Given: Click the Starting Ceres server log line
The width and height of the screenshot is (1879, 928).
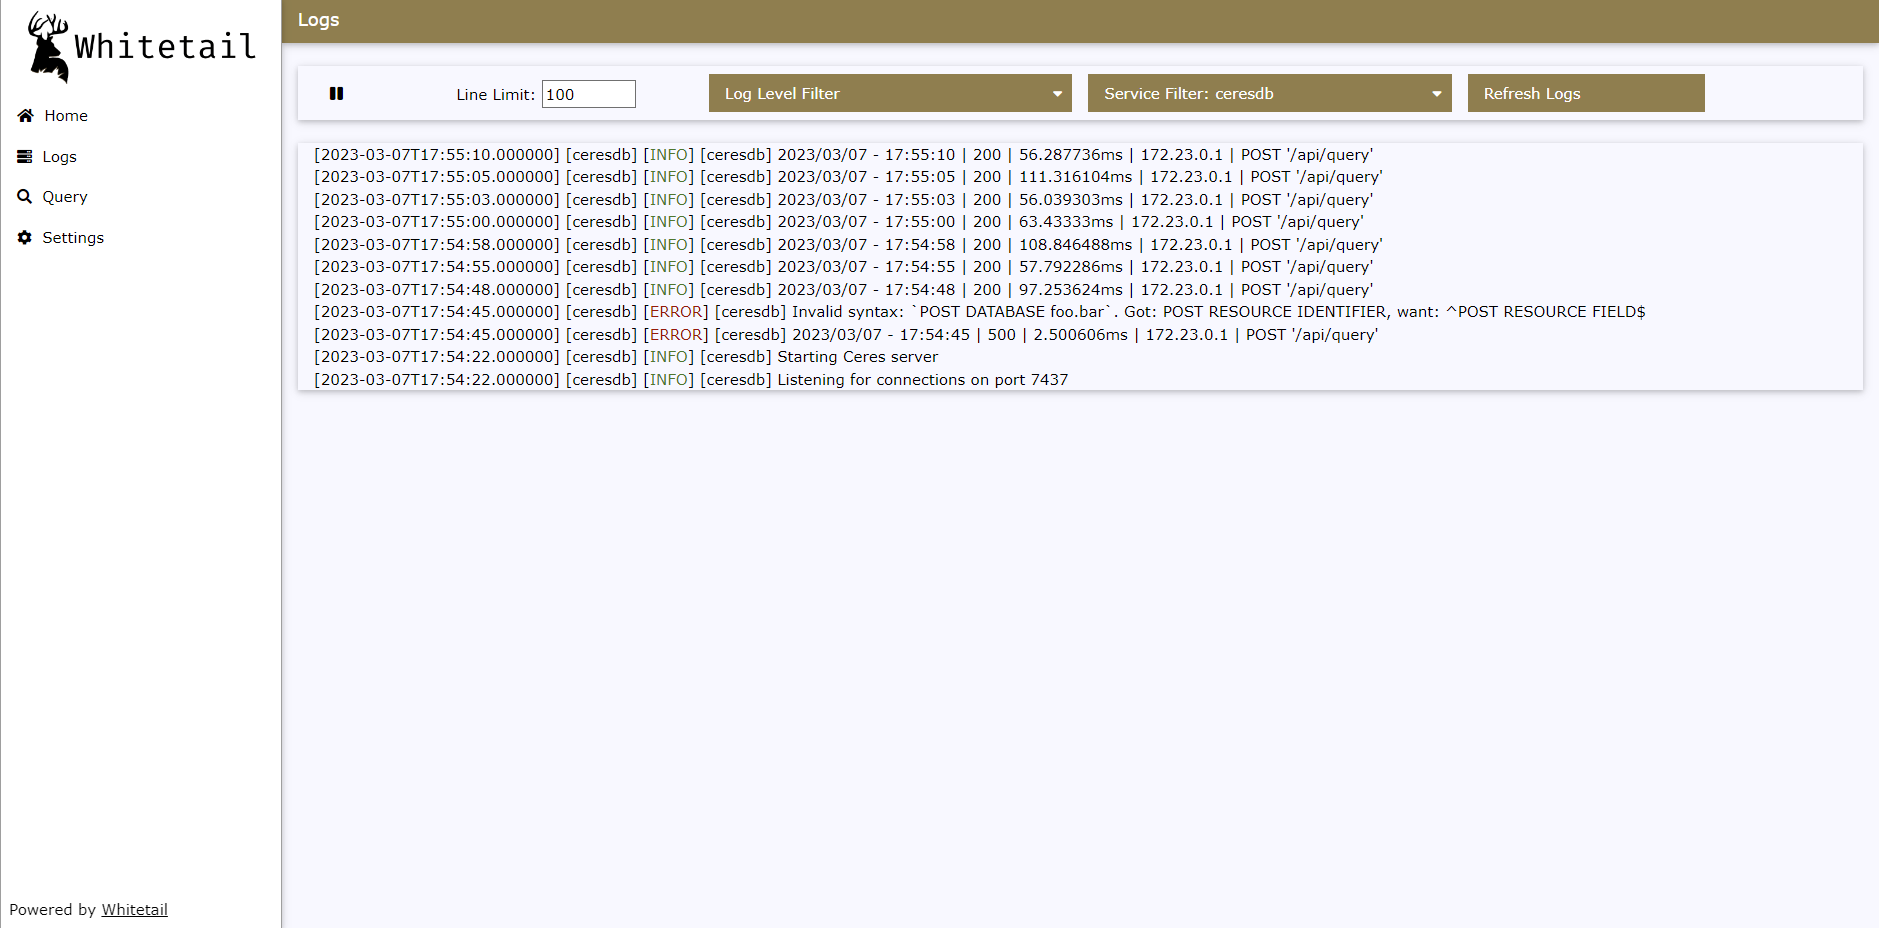Looking at the screenshot, I should click(626, 357).
